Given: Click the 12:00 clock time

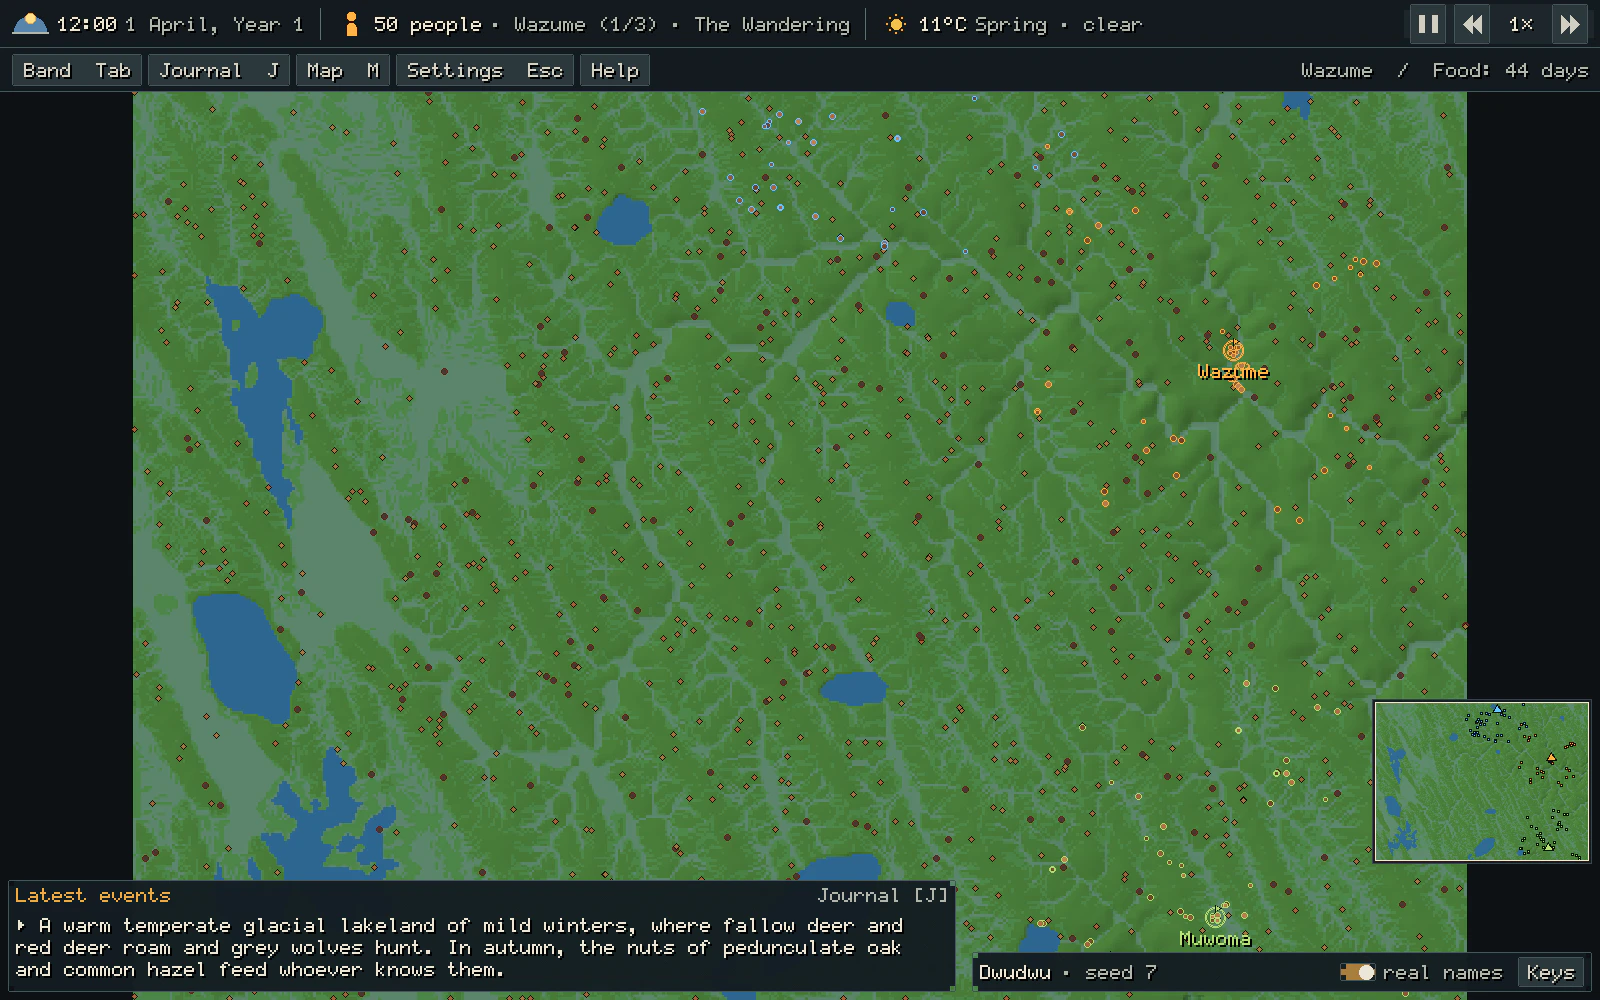Looking at the screenshot, I should [x=86, y=24].
